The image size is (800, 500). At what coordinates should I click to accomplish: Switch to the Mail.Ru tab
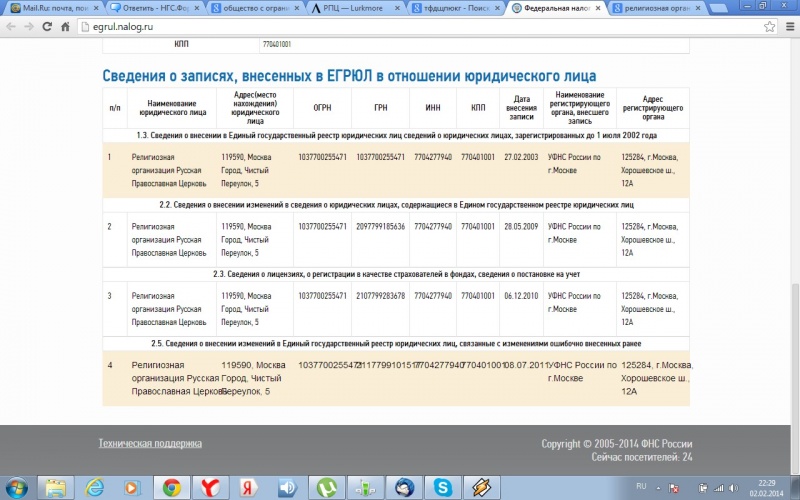tap(55, 8)
